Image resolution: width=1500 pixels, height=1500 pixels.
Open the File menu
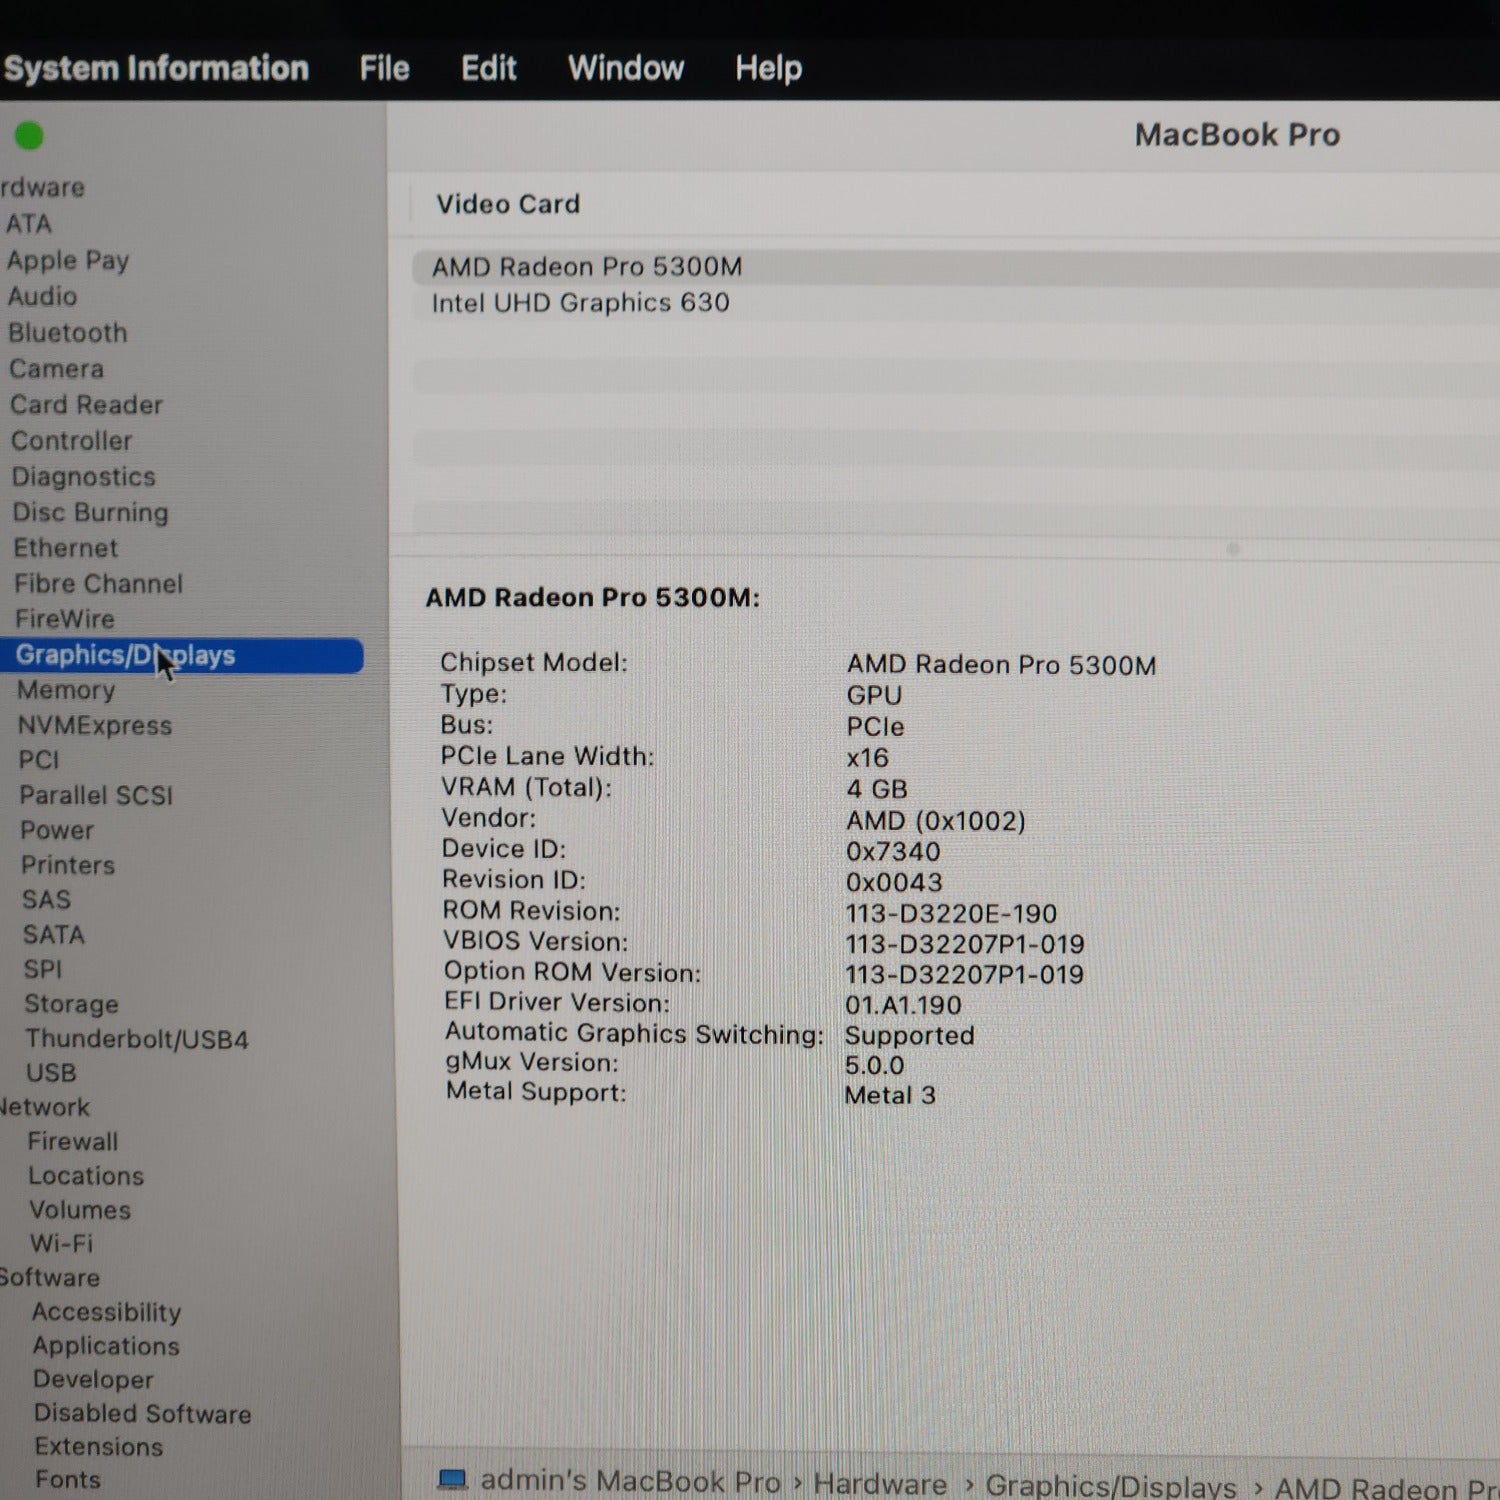tap(384, 68)
